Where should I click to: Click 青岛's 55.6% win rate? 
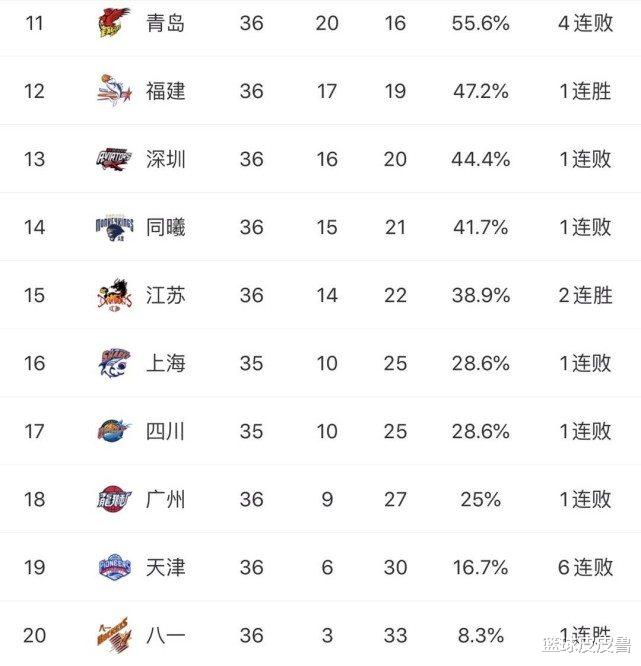pyautogui.click(x=480, y=22)
